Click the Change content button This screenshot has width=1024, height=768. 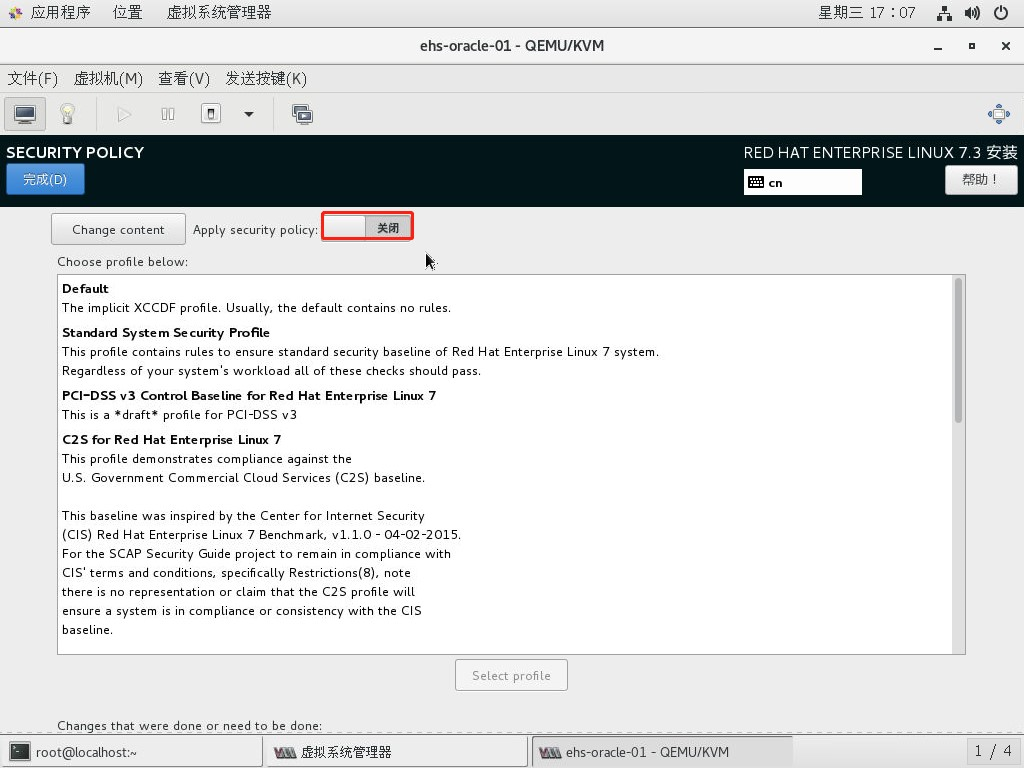pyautogui.click(x=118, y=229)
